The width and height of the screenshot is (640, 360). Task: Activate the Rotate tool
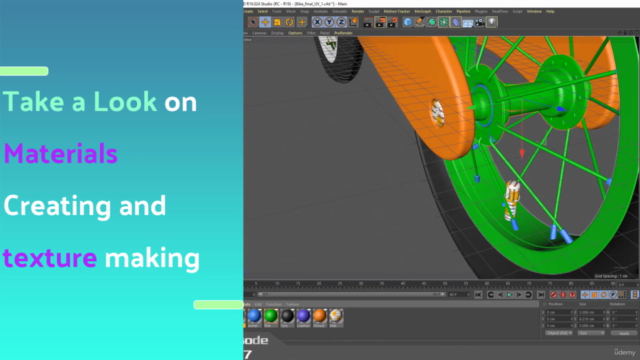[289, 22]
